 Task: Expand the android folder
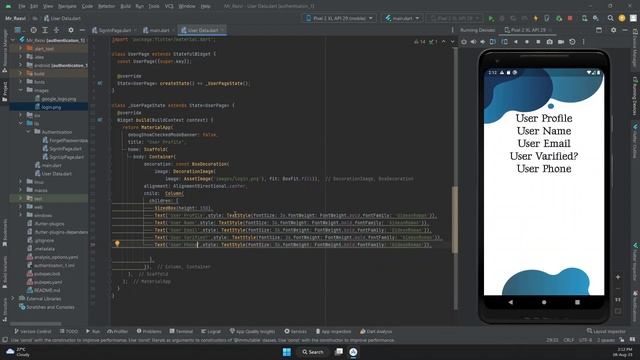(20, 65)
